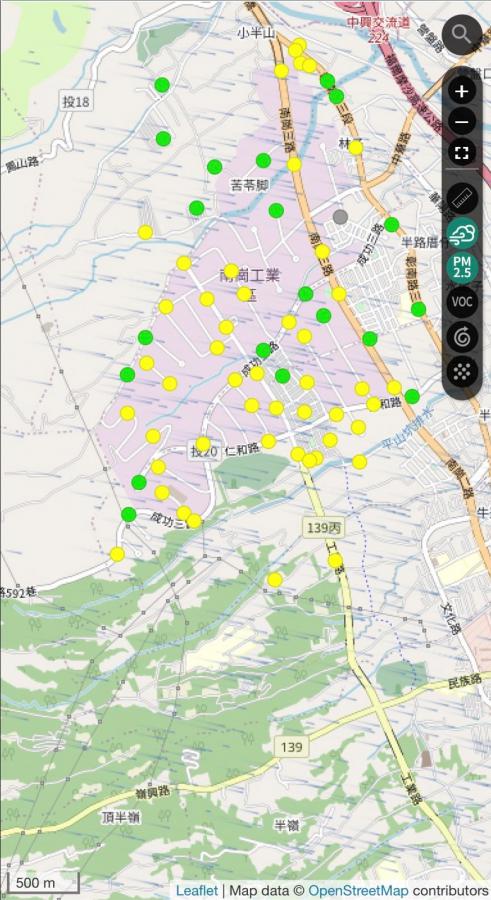Screen dimensions: 491x900
Task: Select the gray offline sensor marker
Action: point(341,216)
